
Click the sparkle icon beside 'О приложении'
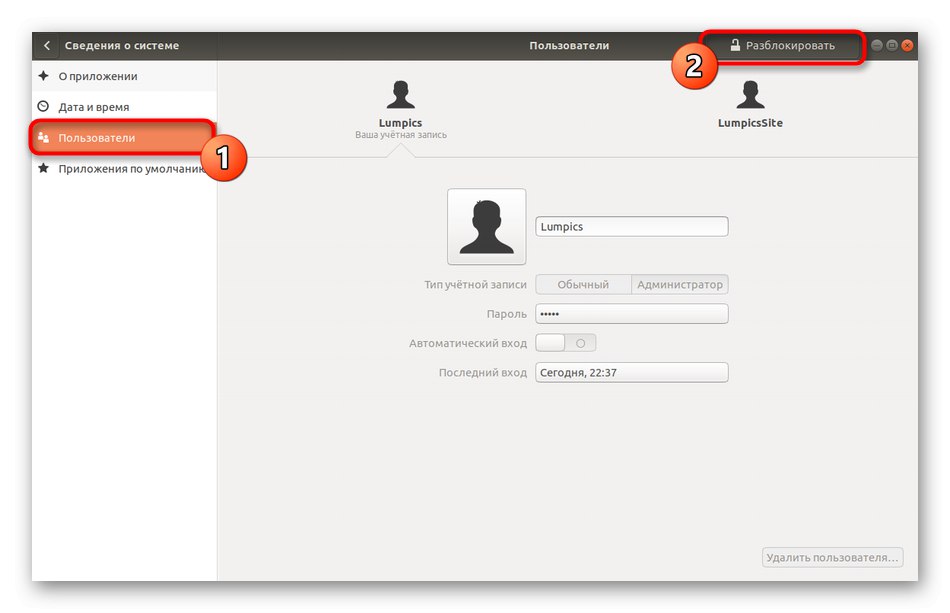pos(43,76)
